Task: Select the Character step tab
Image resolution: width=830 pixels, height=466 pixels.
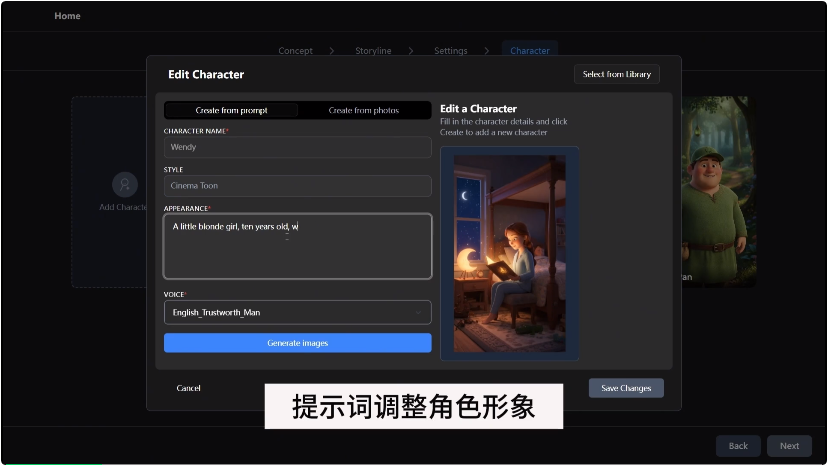Action: click(529, 51)
